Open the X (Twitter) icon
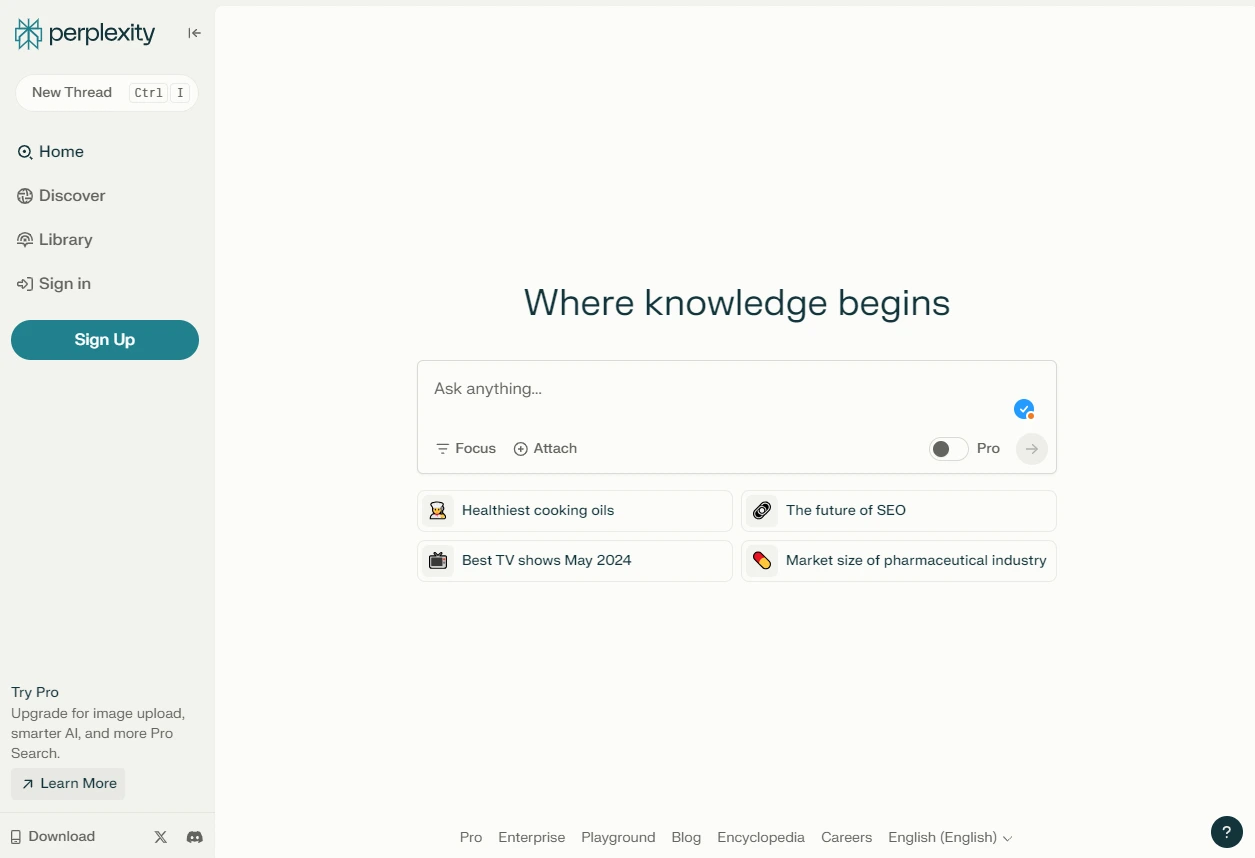The image size is (1255, 858). (x=161, y=837)
